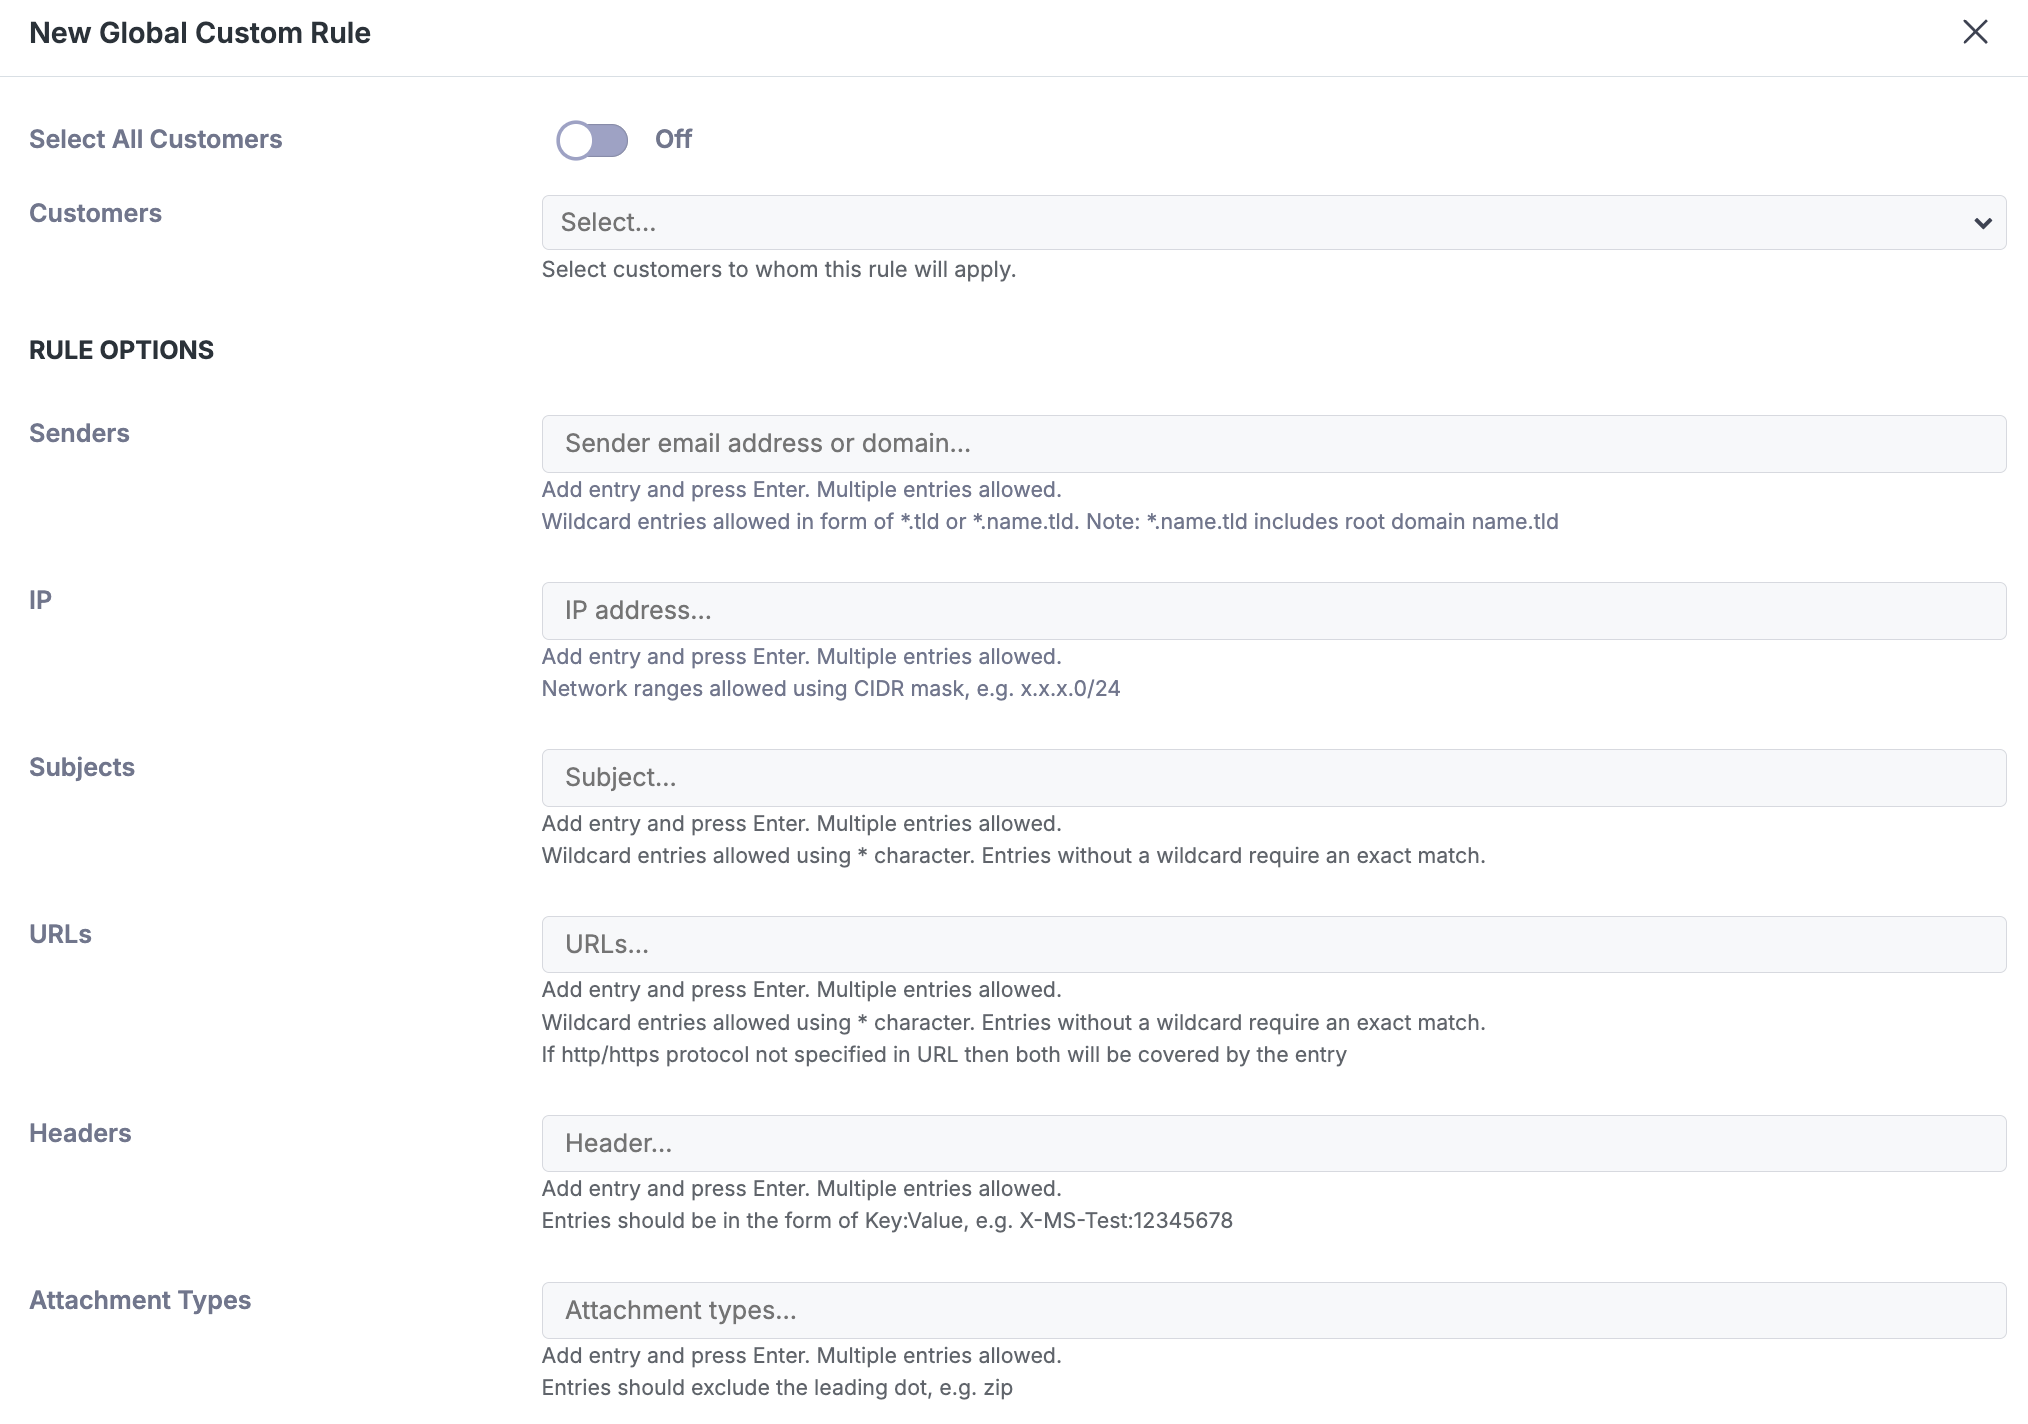Viewport: 2028px width, 1424px height.
Task: Focus the Header key:value field
Action: (1272, 1143)
